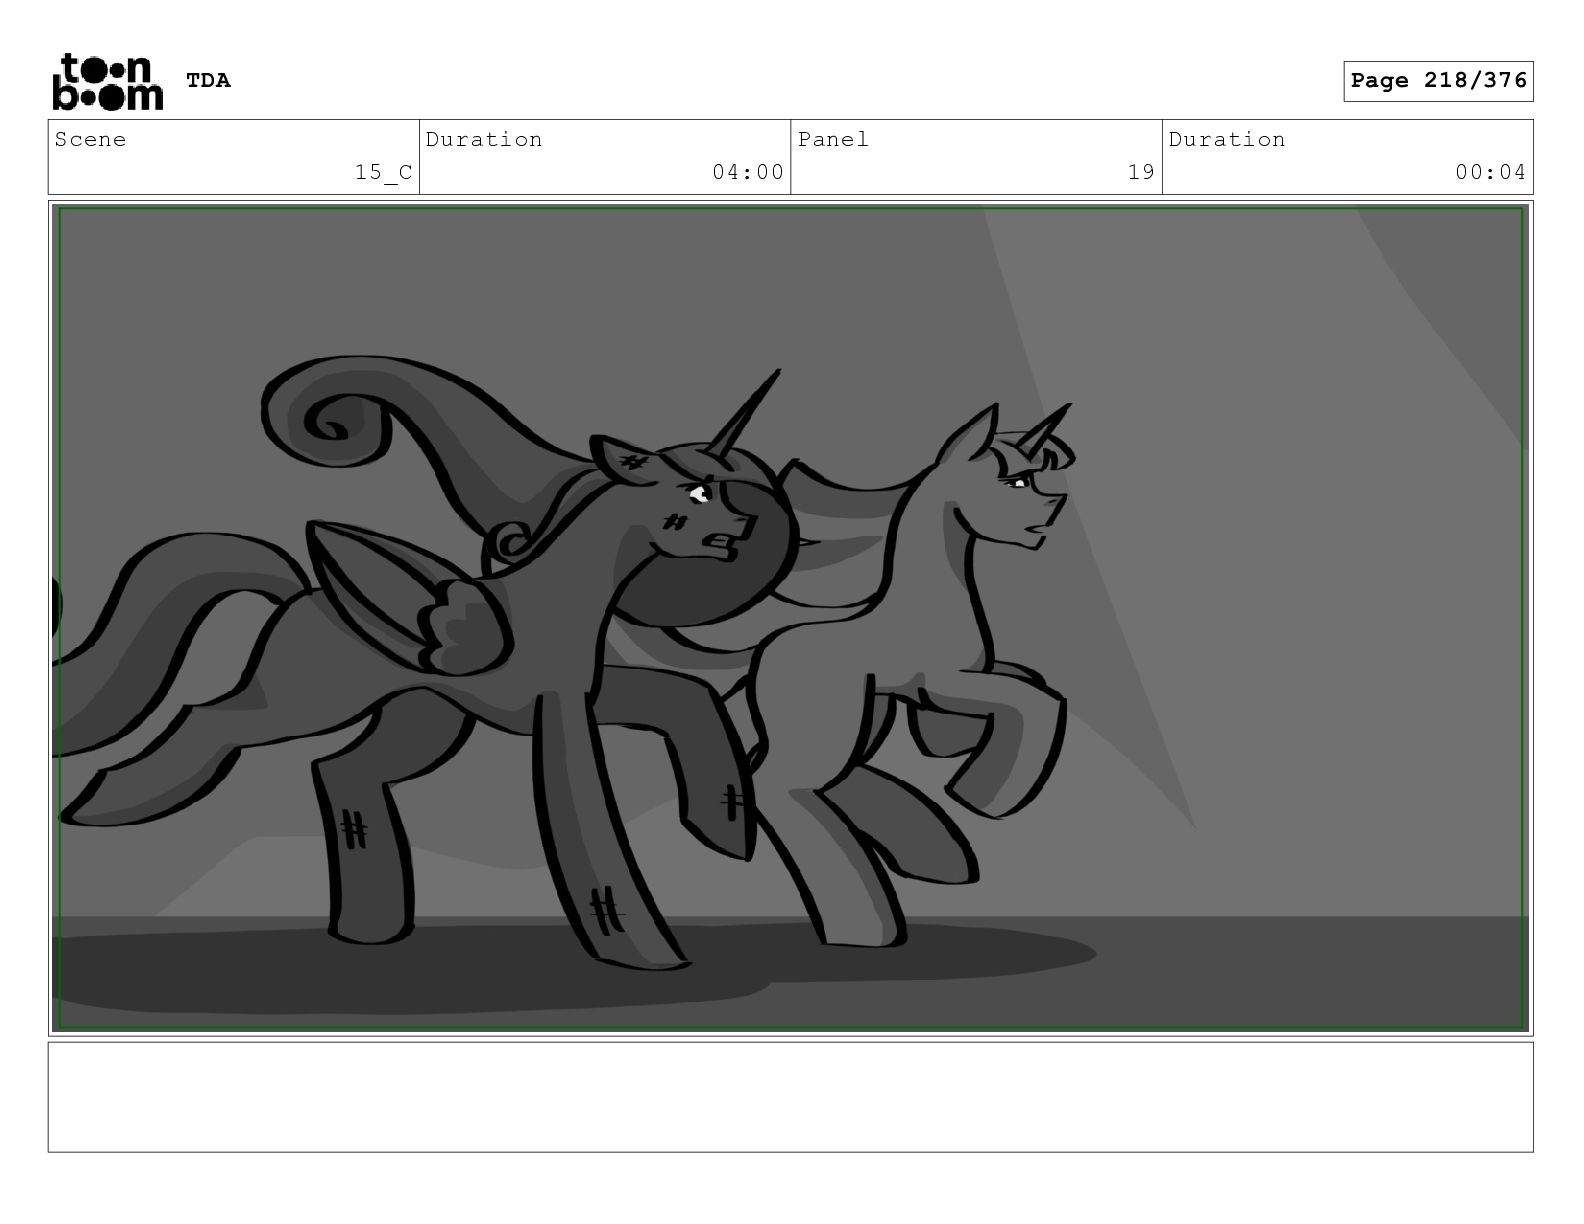Select the TDA project title text

[208, 80]
